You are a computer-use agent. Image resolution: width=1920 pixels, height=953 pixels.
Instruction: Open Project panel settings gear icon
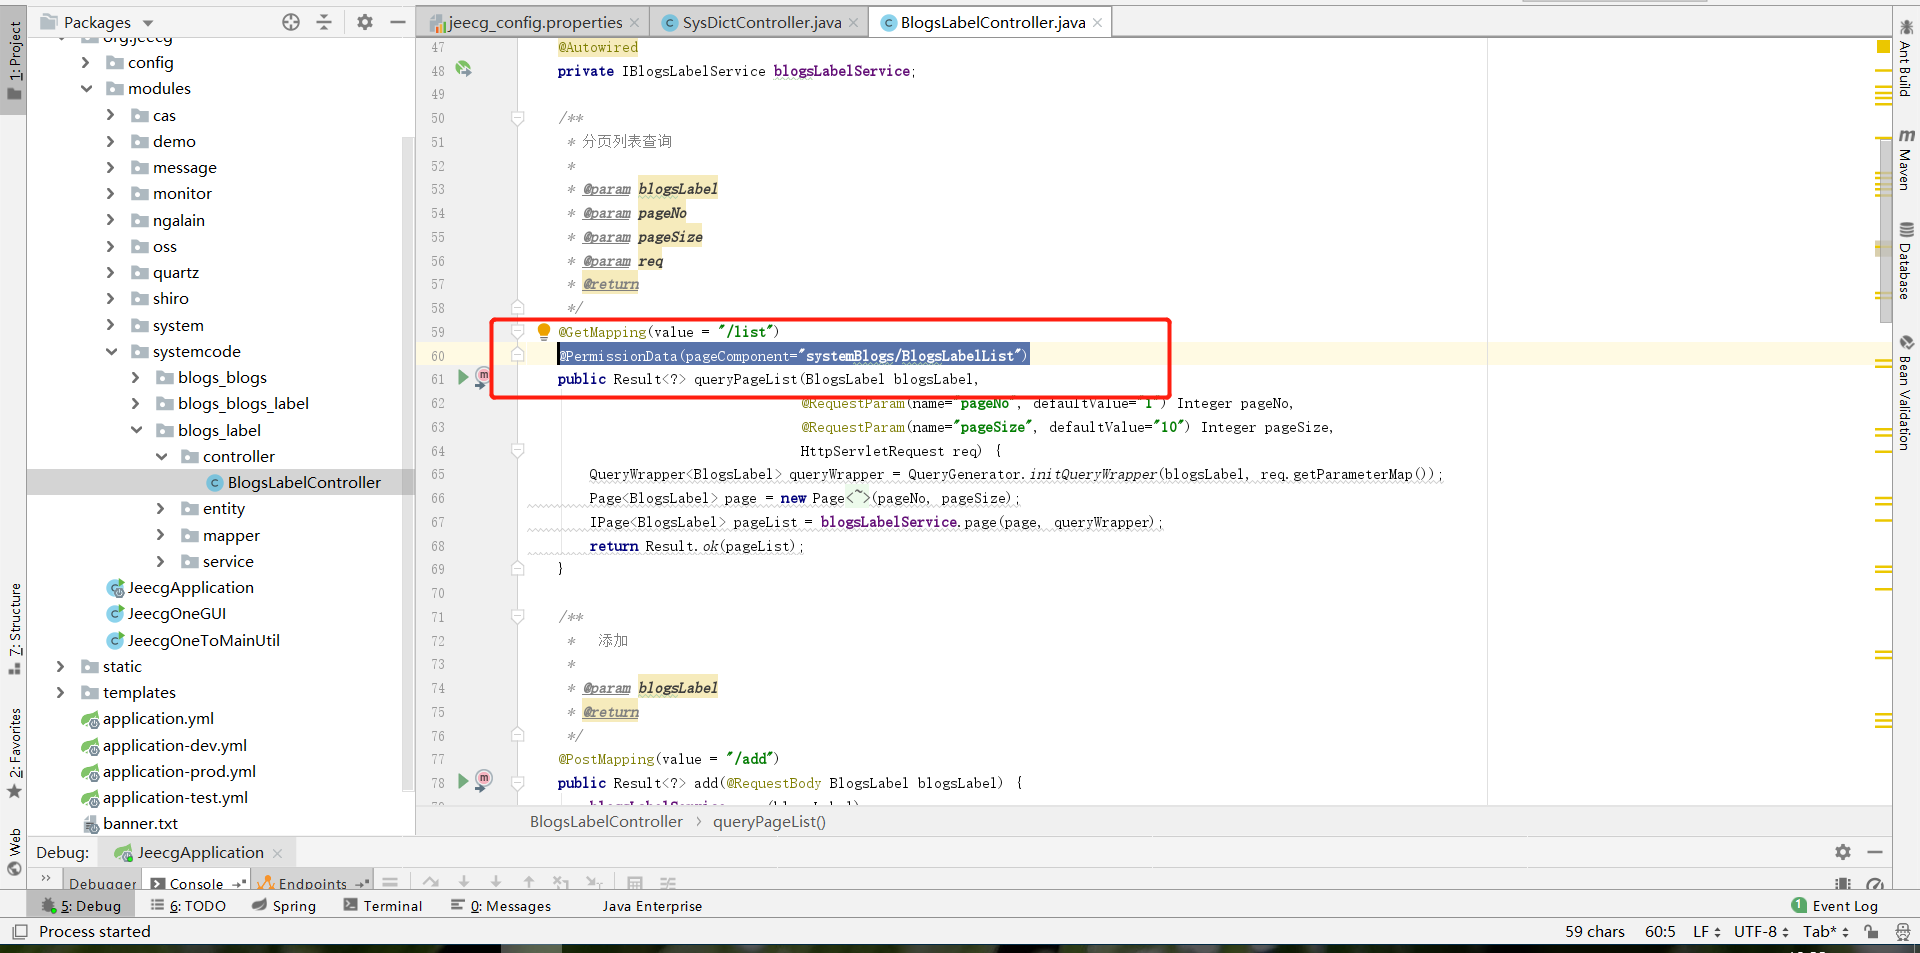pos(364,21)
